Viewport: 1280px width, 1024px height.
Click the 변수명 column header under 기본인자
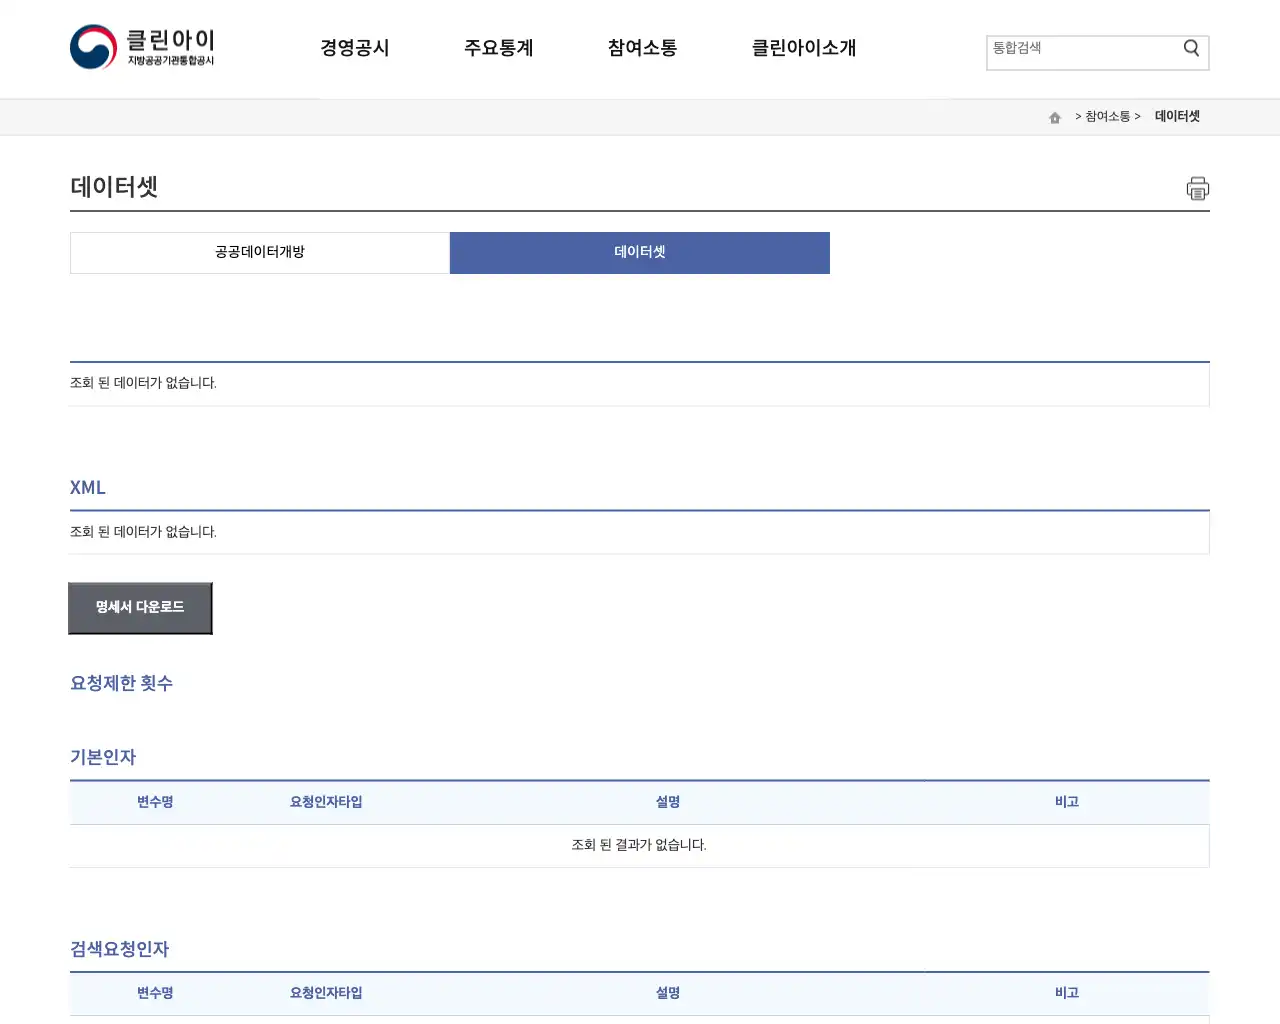click(x=155, y=801)
